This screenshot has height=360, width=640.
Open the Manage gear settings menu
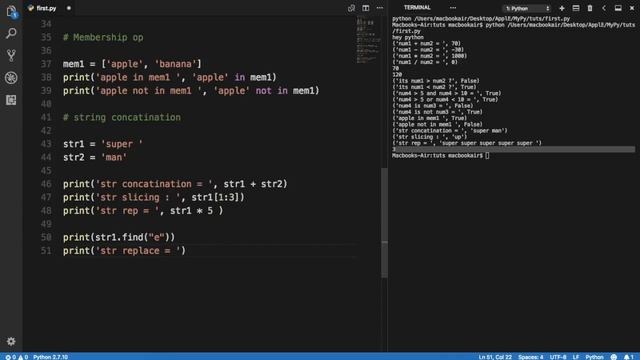[11, 341]
